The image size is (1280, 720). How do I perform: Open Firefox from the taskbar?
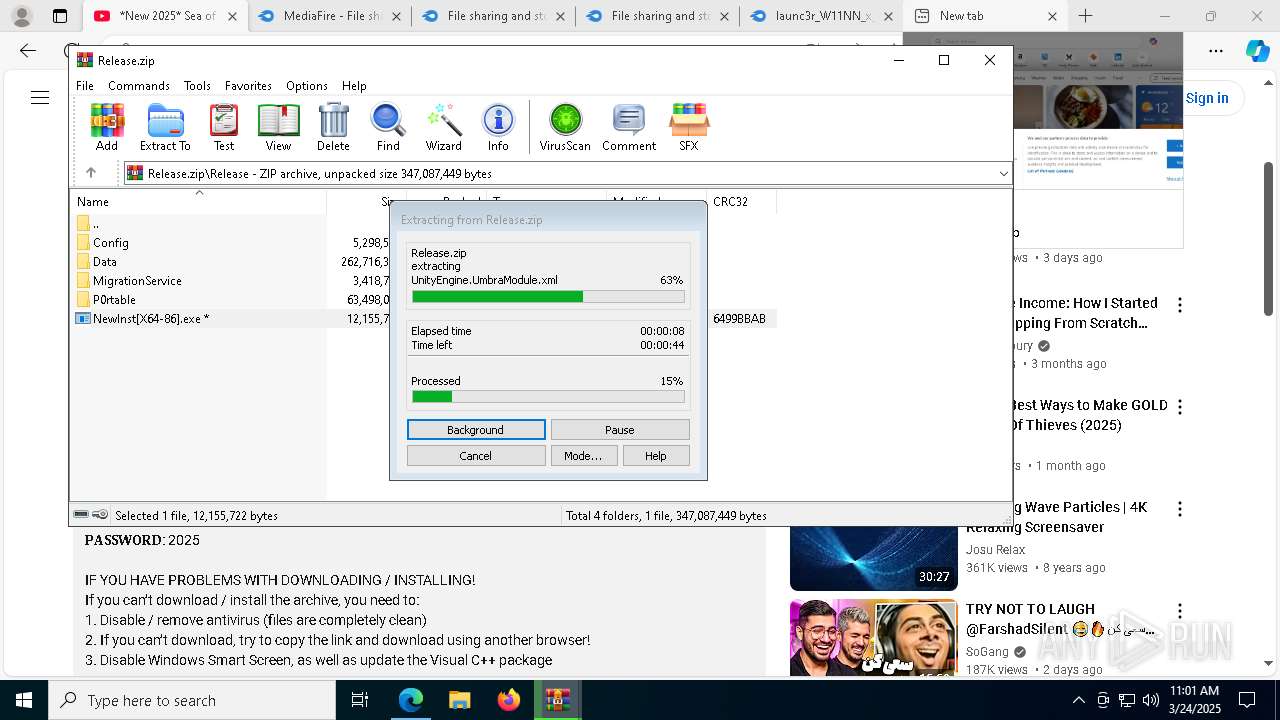(509, 700)
